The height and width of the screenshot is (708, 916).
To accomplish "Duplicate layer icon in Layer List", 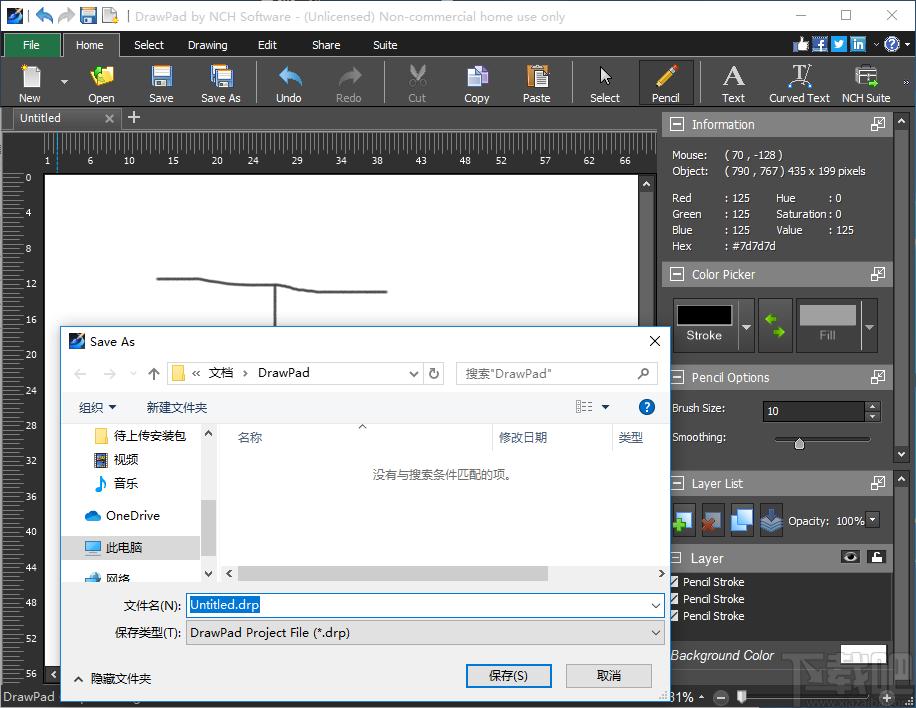I will 741,520.
